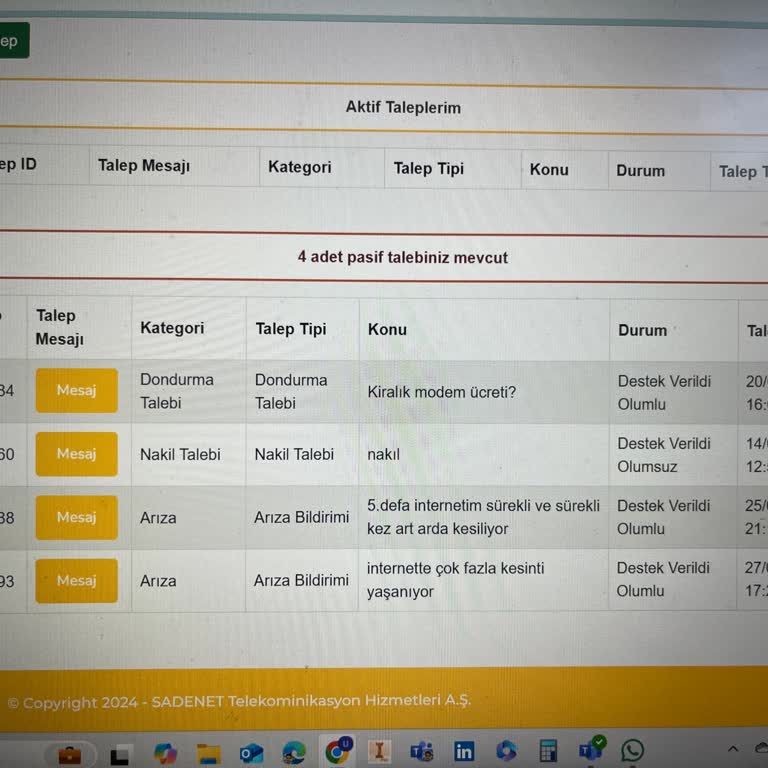Open WhatsApp from the taskbar

tap(633, 750)
